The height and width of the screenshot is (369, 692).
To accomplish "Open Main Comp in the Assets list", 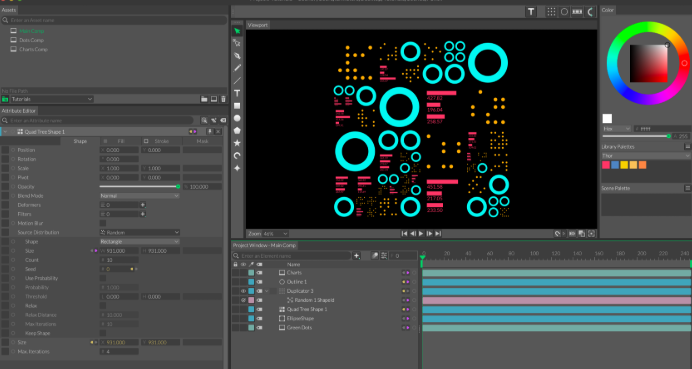I will tap(31, 31).
